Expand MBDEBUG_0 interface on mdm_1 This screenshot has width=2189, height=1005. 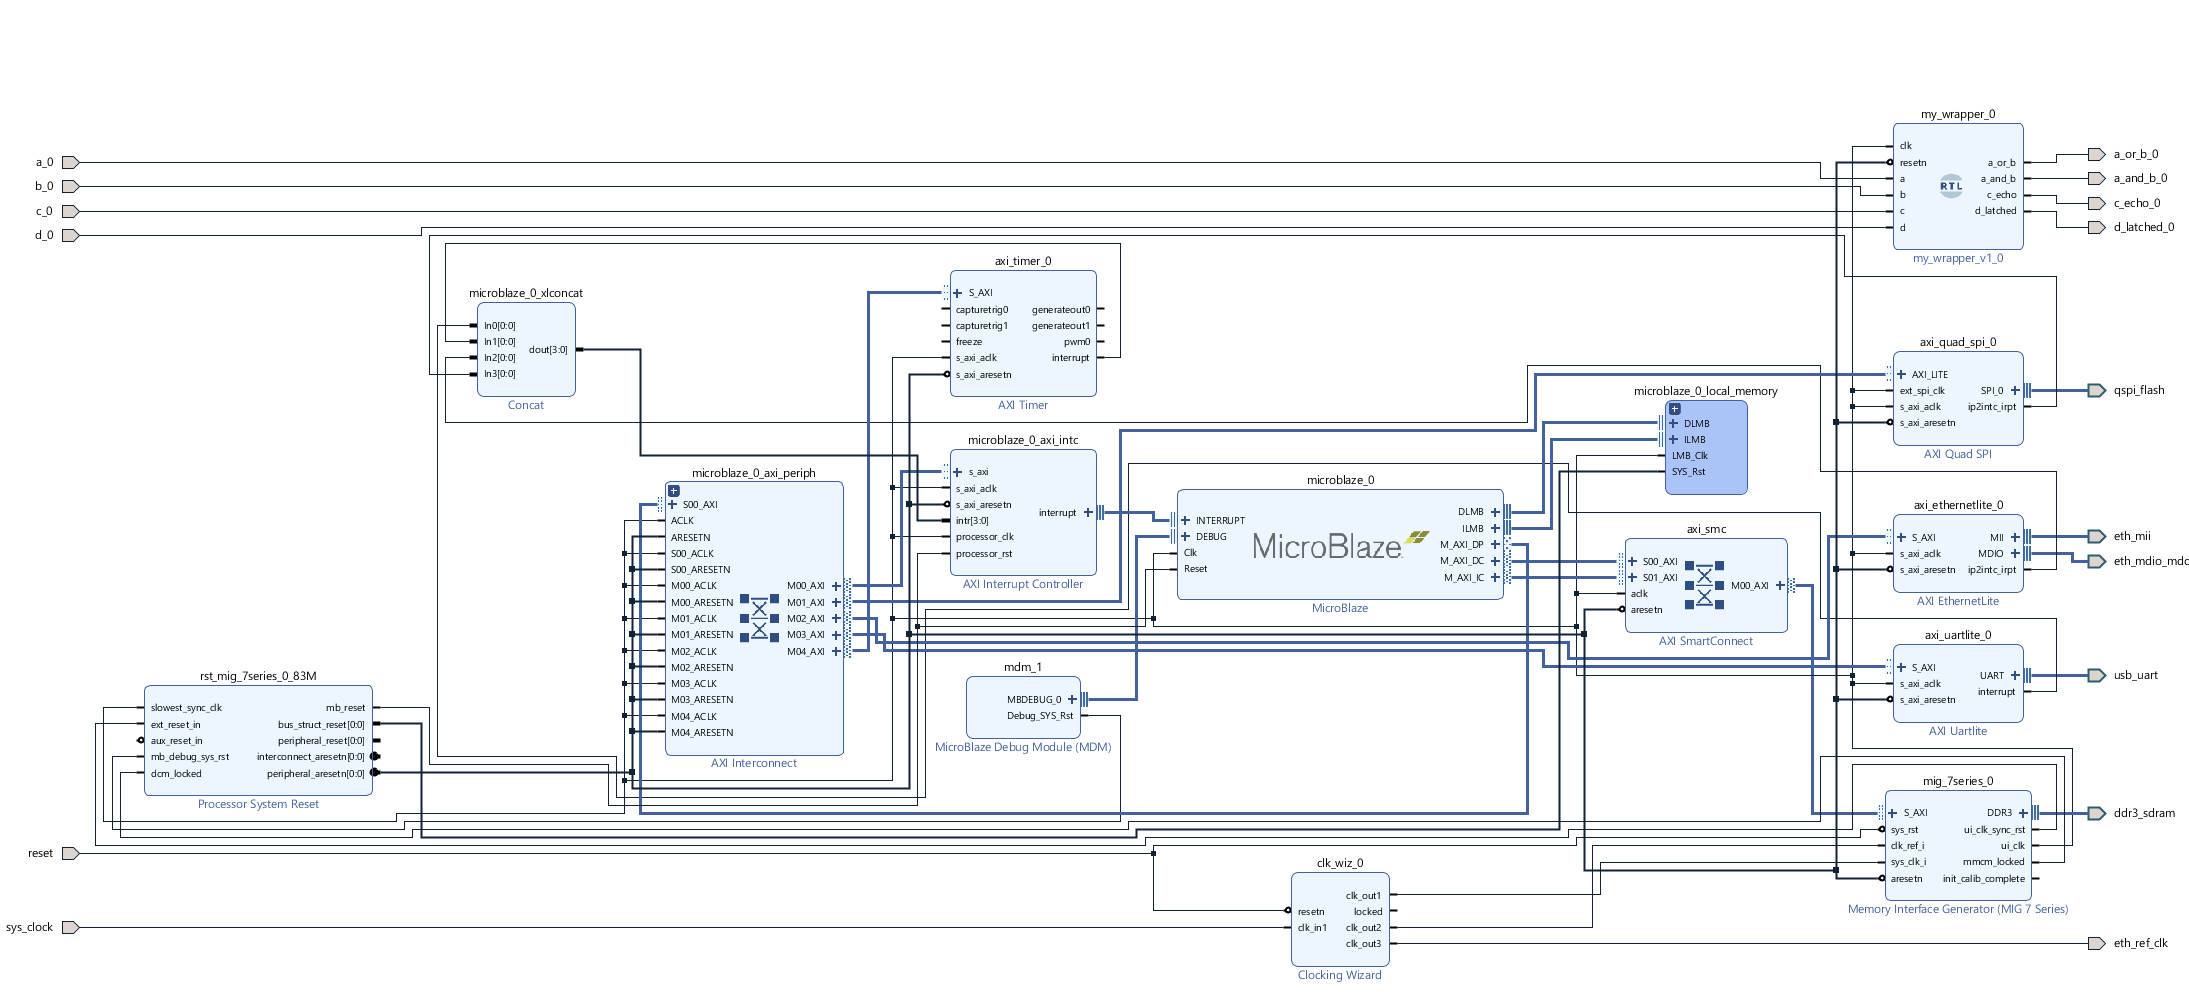coord(1072,699)
